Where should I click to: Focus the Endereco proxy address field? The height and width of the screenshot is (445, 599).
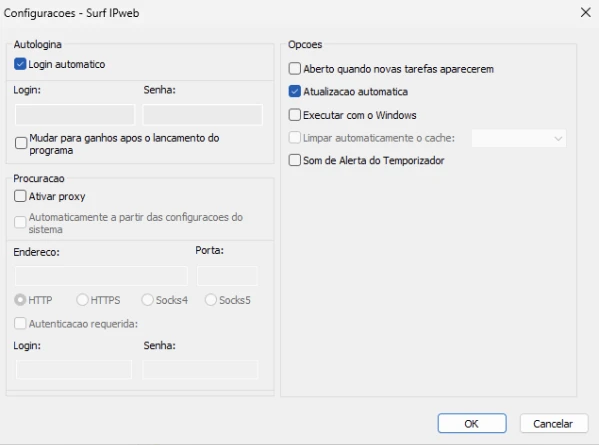pyautogui.click(x=101, y=276)
